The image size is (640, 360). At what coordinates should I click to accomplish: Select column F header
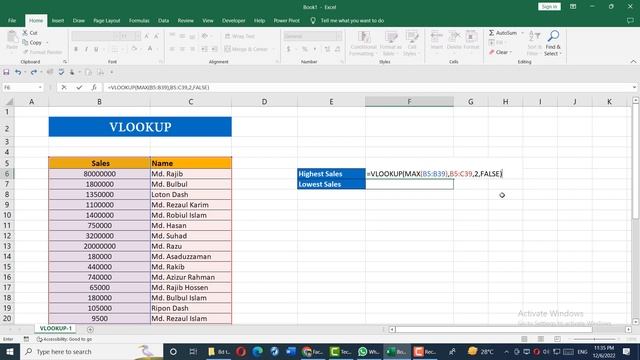coord(409,102)
